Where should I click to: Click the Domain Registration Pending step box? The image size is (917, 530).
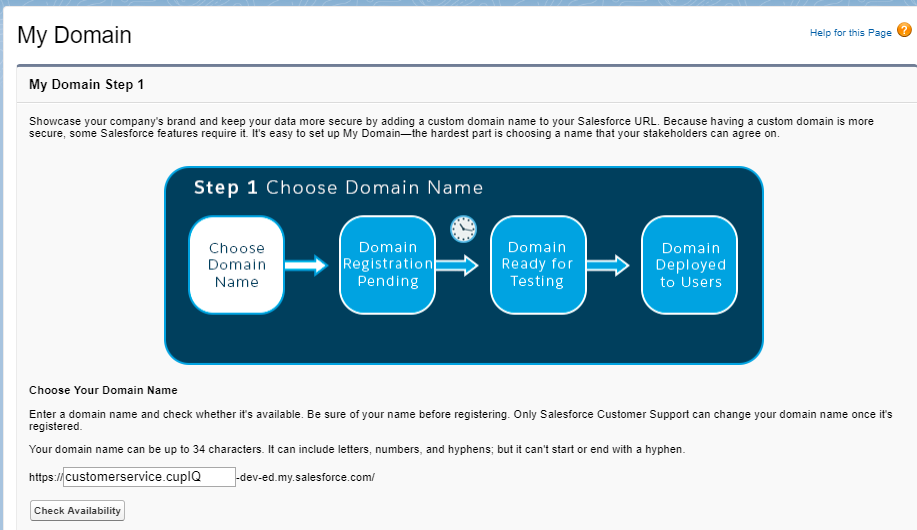point(388,265)
